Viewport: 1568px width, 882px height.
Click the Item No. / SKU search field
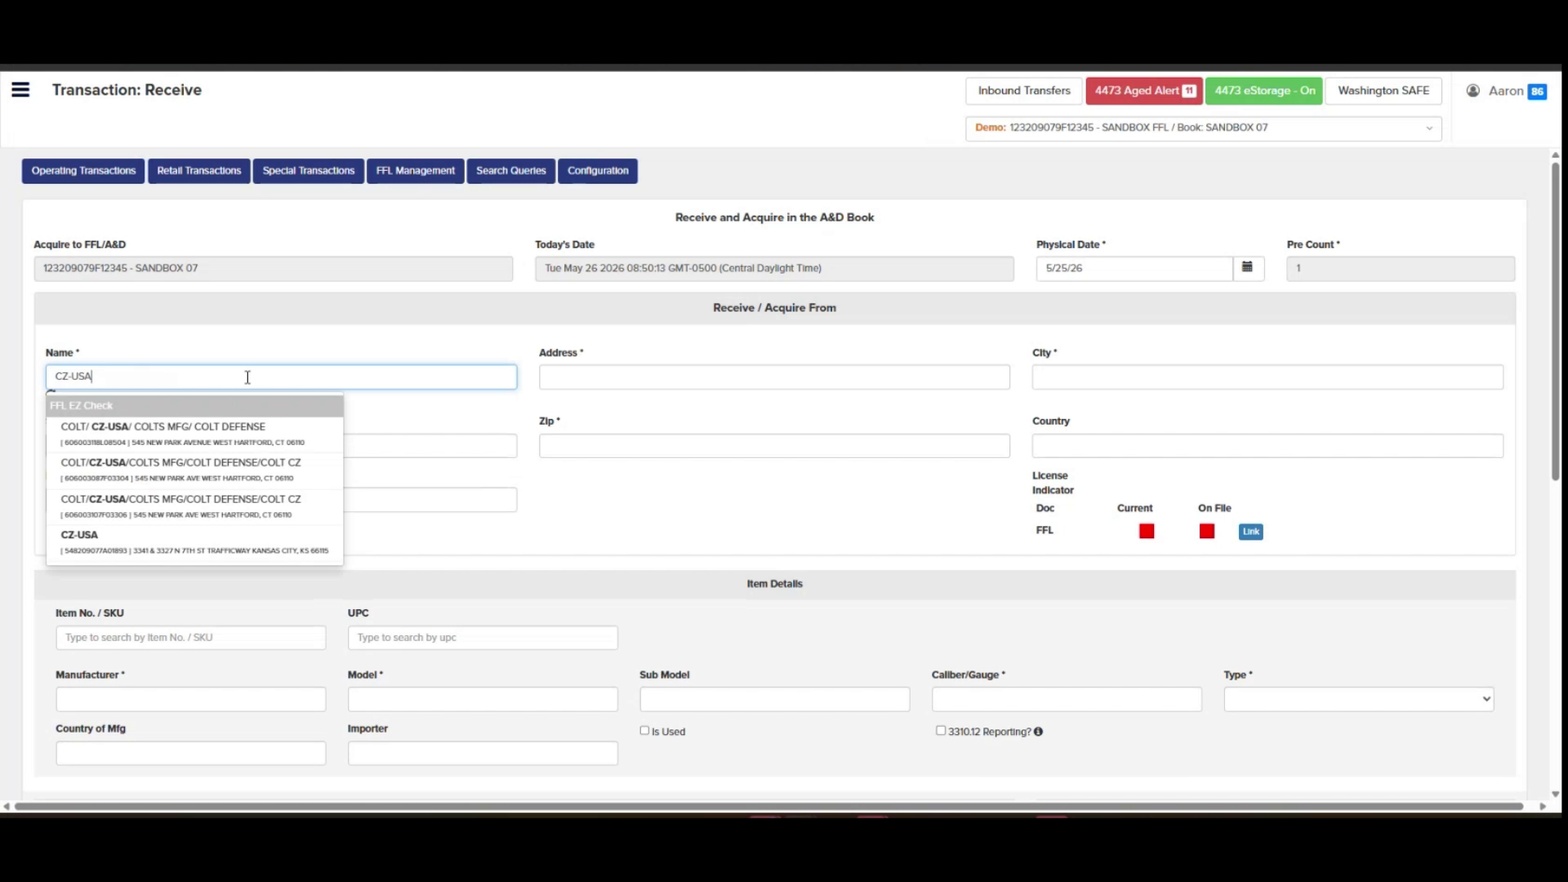coord(191,638)
